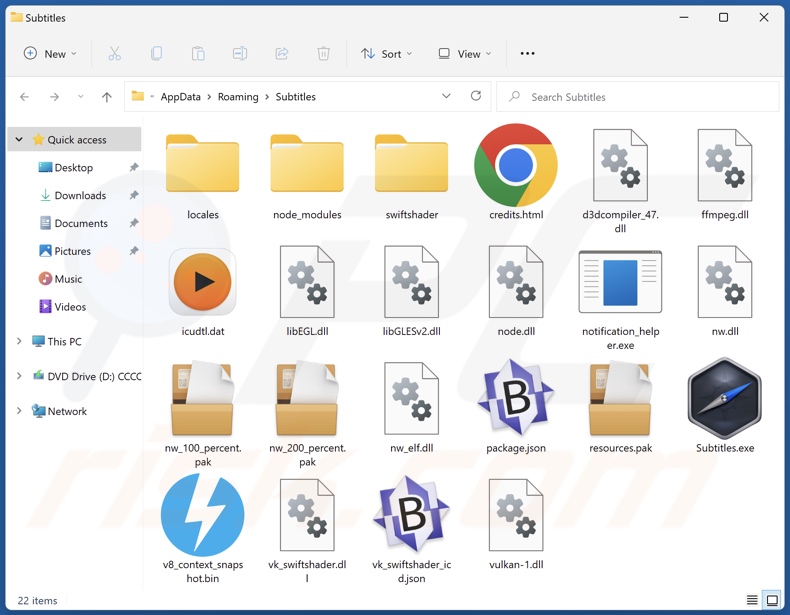The width and height of the screenshot is (790, 615).
Task: Collapse the Quick access section
Action: pos(19,140)
